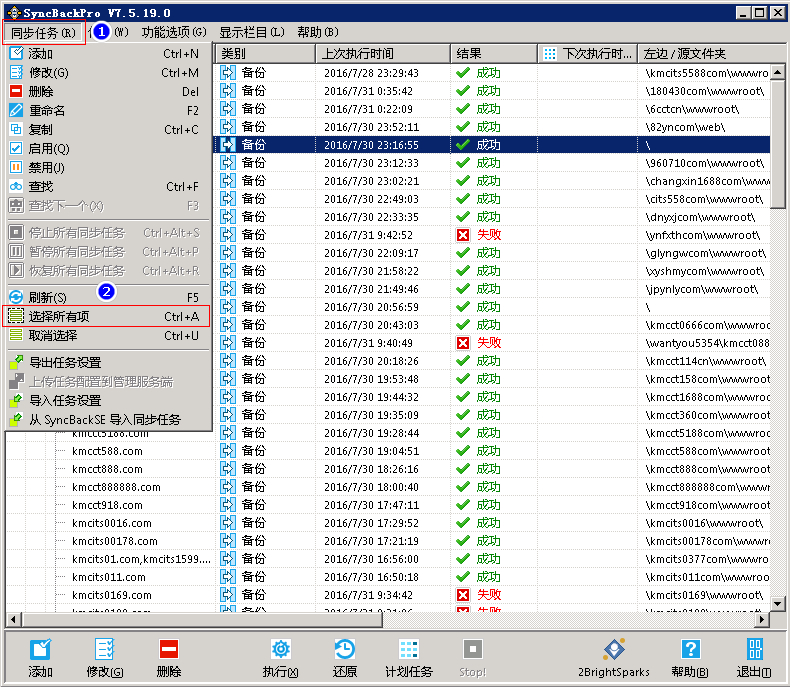
Task: Select task kmcits0016.com in tree
Action: click(x=112, y=523)
